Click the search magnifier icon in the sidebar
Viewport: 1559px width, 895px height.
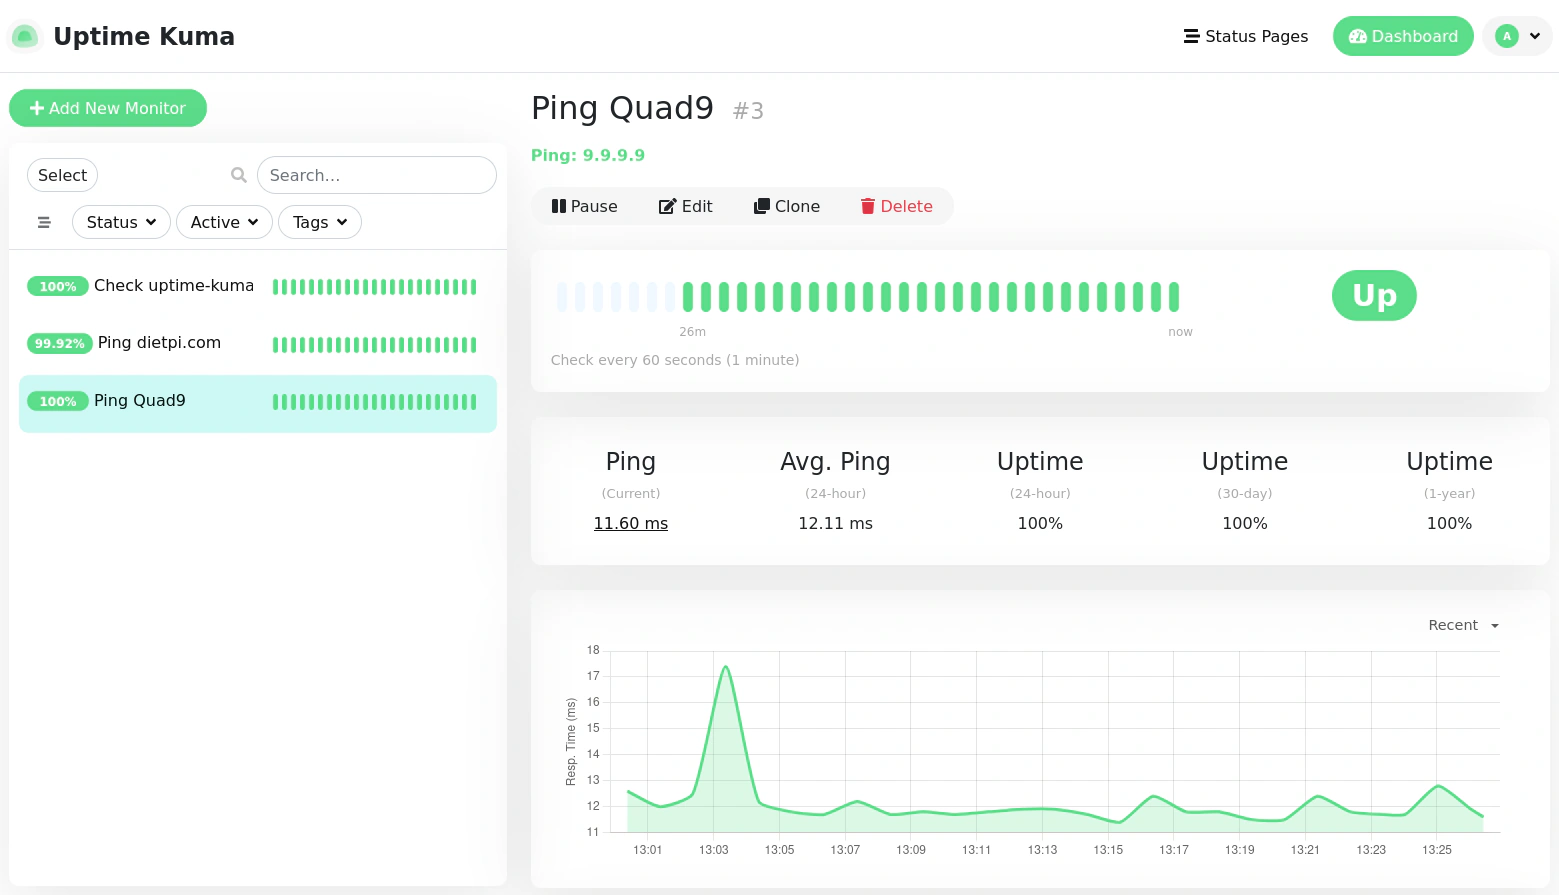[238, 175]
